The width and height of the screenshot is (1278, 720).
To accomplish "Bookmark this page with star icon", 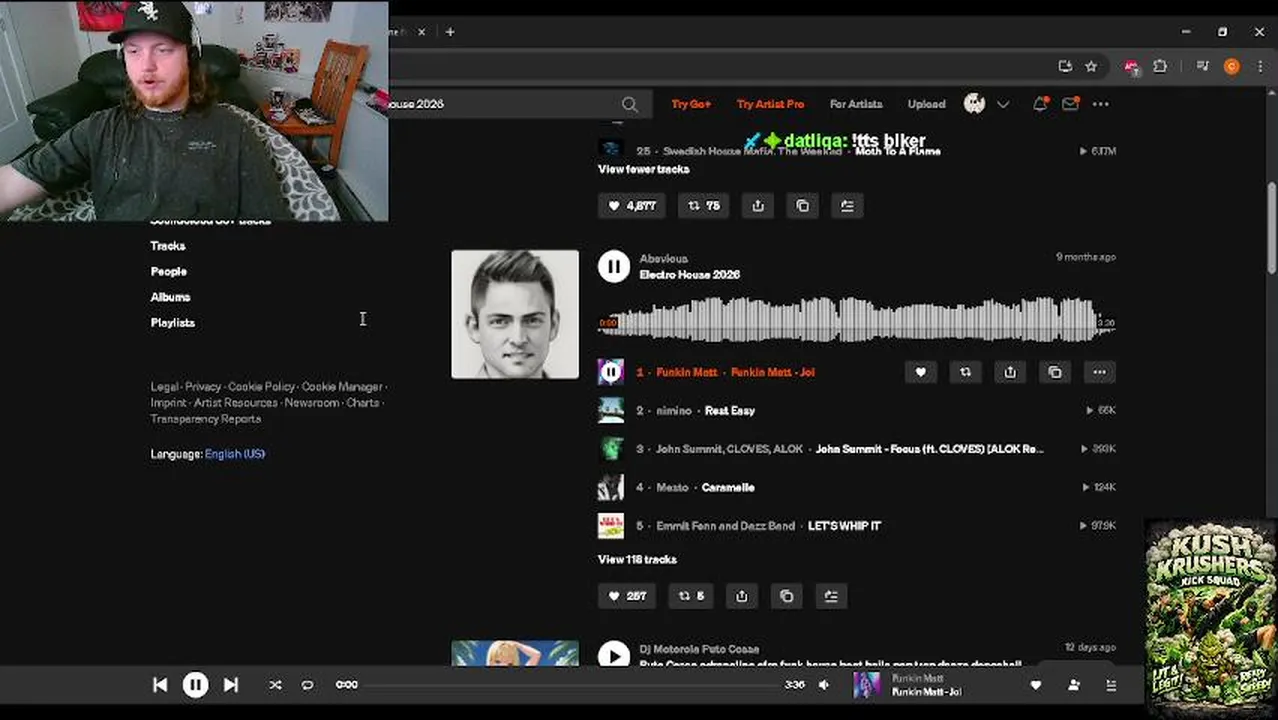I will (1091, 66).
